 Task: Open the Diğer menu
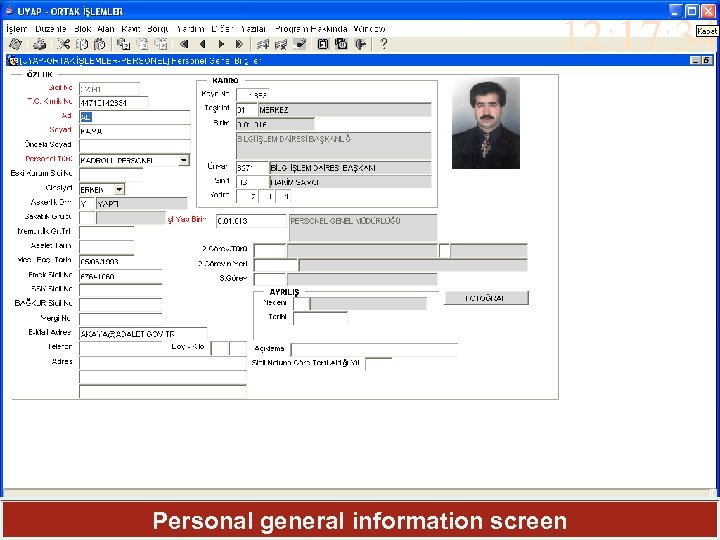pos(222,29)
